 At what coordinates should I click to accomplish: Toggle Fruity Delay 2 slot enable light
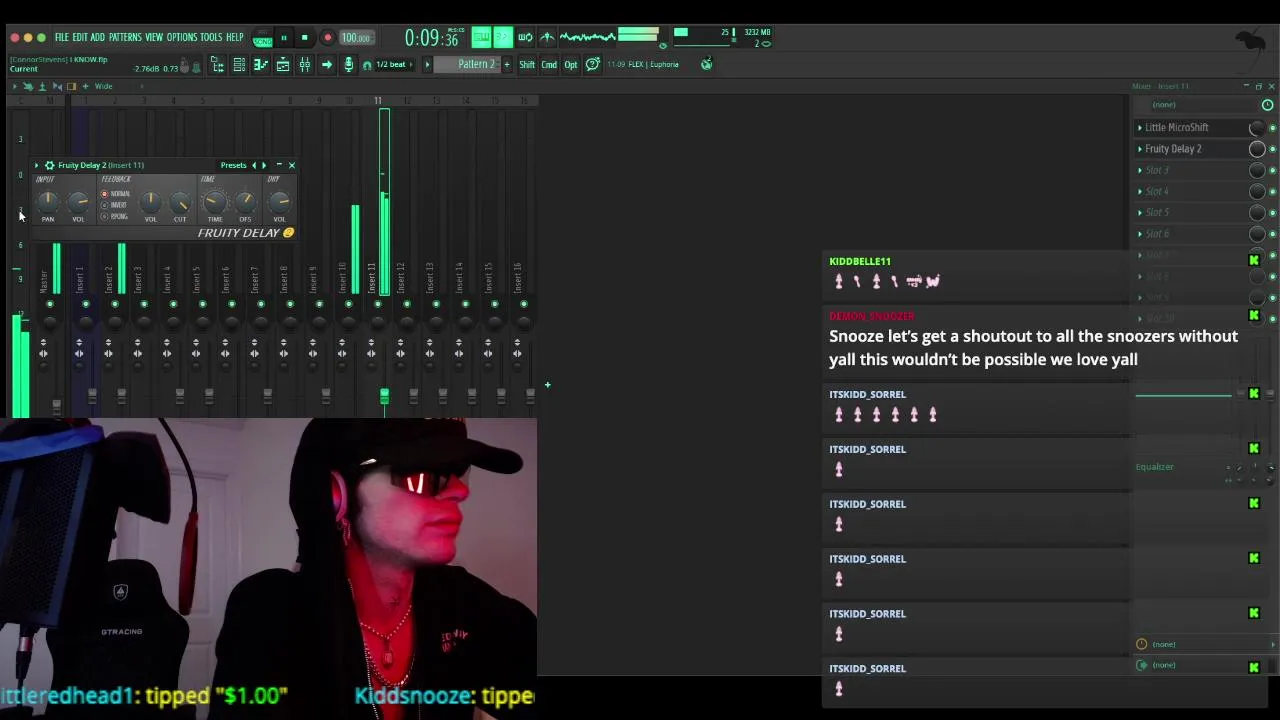pyautogui.click(x=1272, y=149)
